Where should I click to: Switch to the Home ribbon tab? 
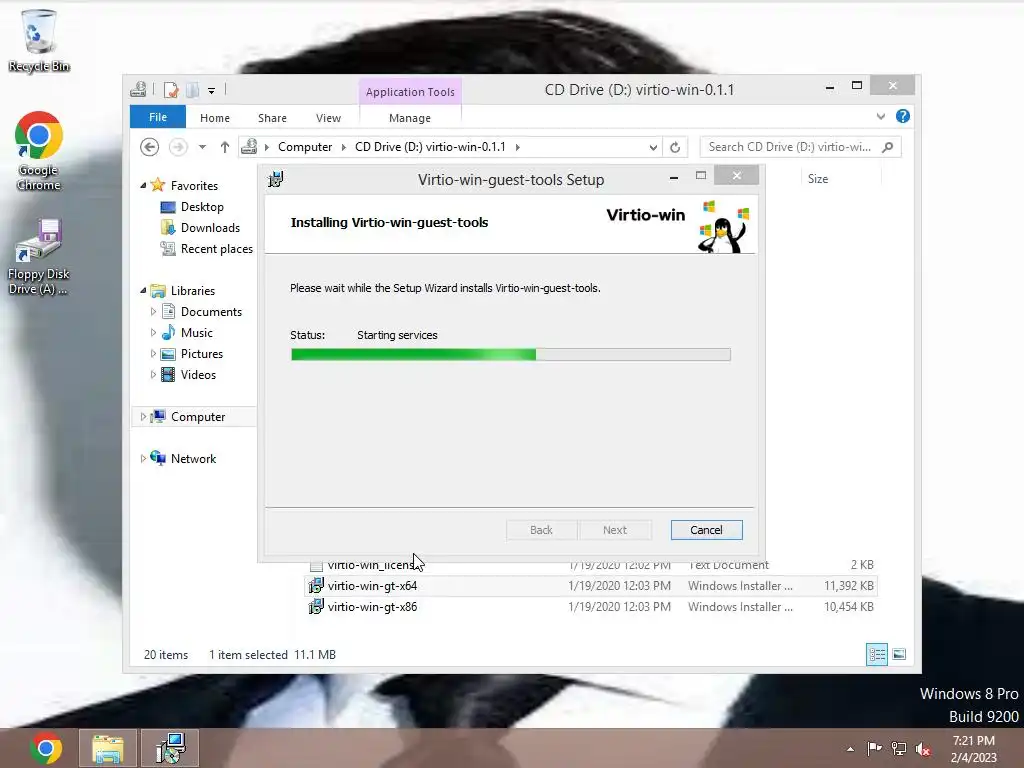coord(215,118)
